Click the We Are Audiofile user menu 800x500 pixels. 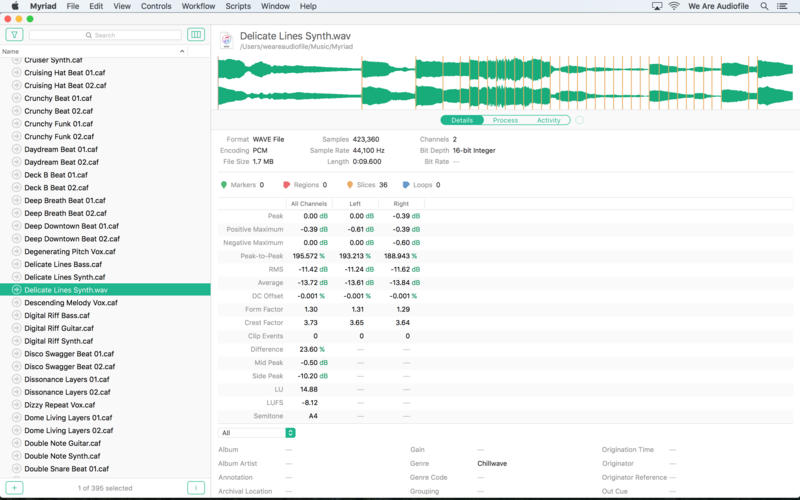(718, 6)
